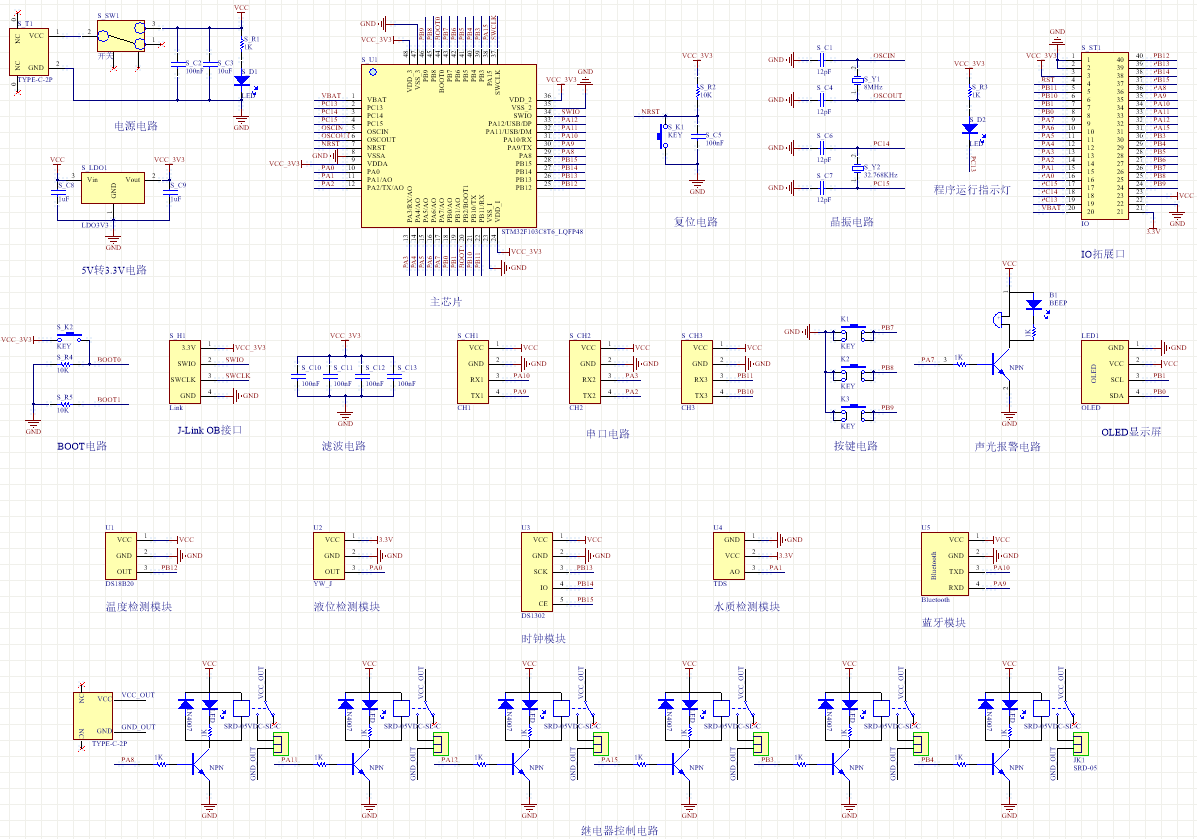Click the S_H1 J-Link connector block
1197x839 pixels.
click(184, 372)
